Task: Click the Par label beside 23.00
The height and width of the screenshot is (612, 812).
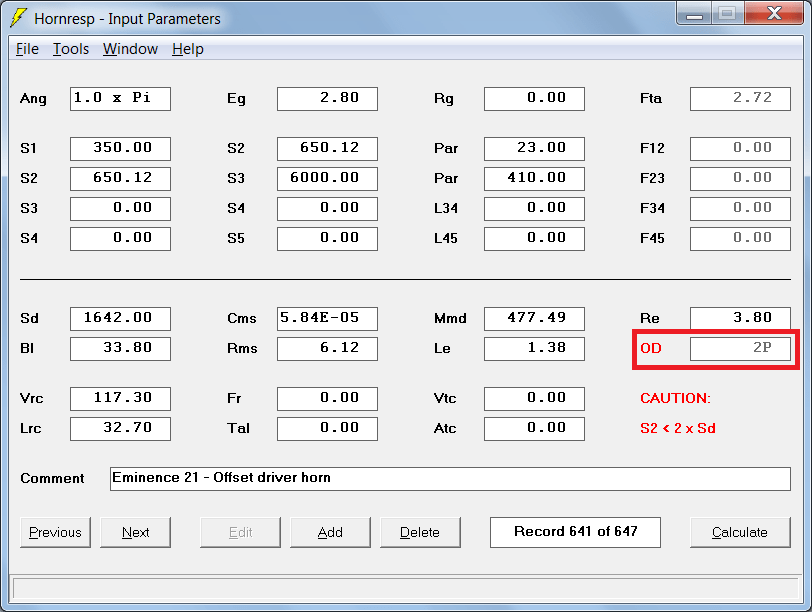Action: [446, 149]
